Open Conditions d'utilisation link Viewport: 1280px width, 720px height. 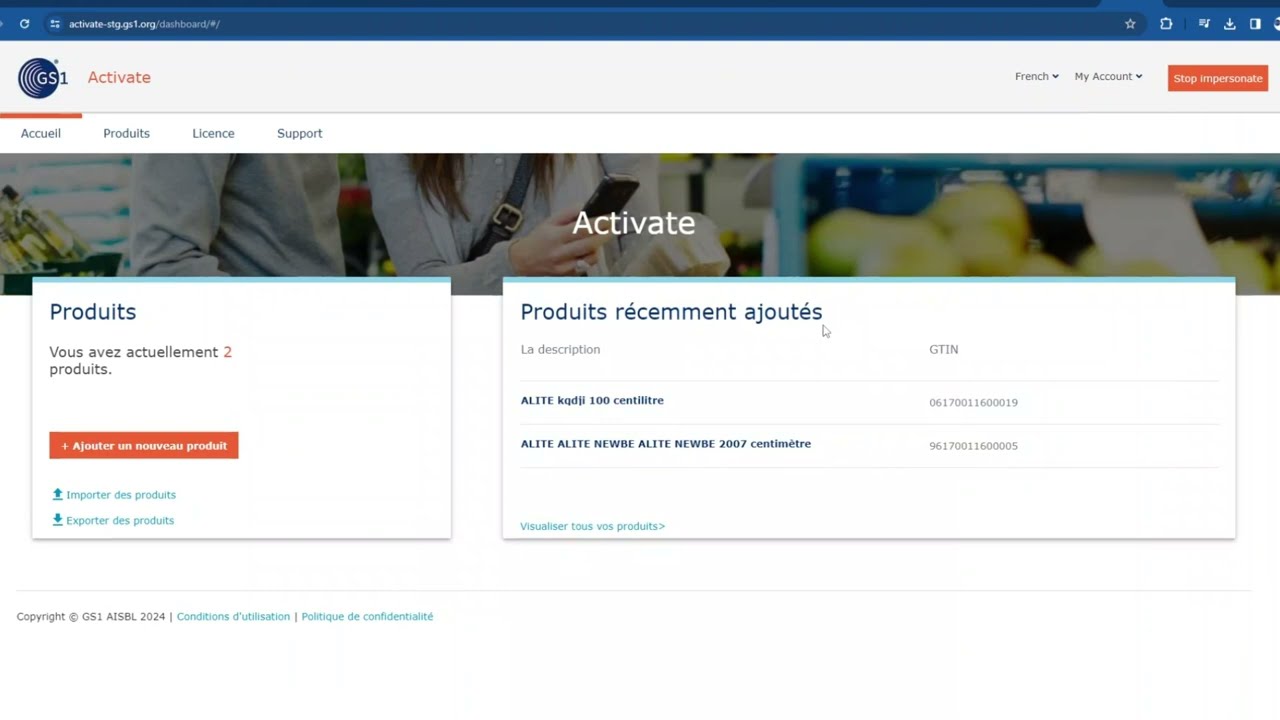coord(233,617)
